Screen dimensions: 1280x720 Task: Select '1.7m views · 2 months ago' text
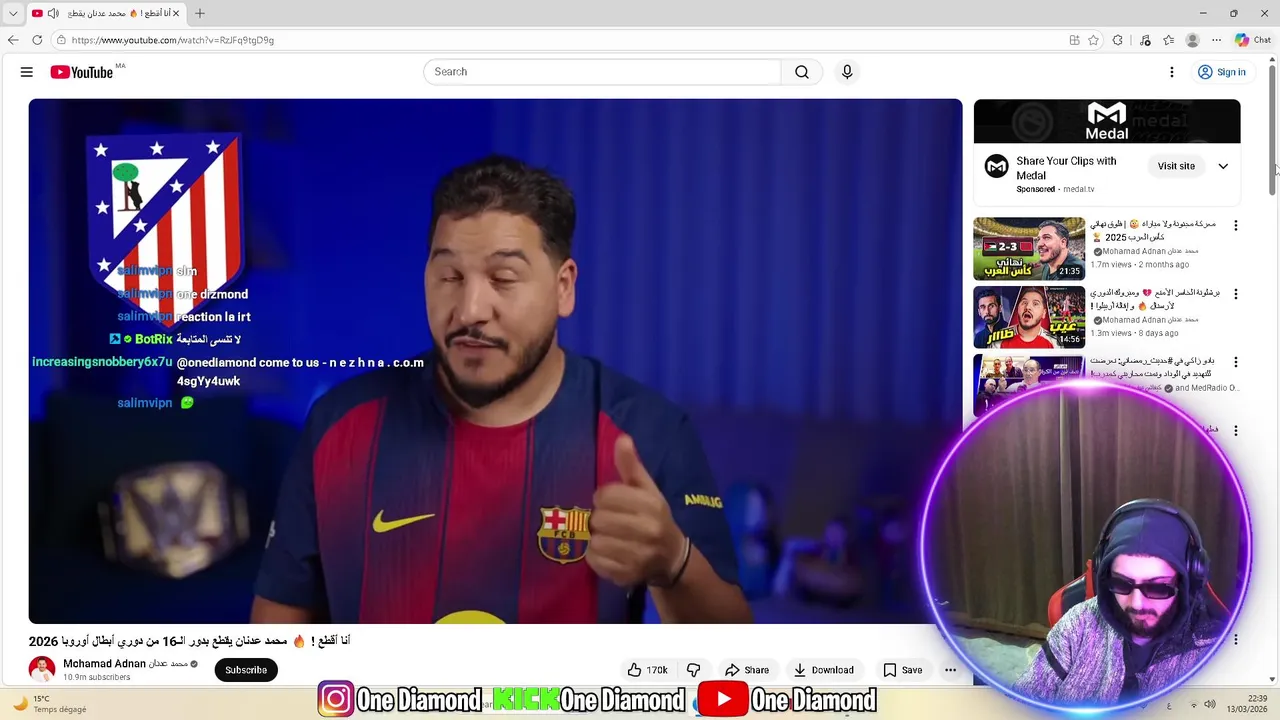[1139, 265]
